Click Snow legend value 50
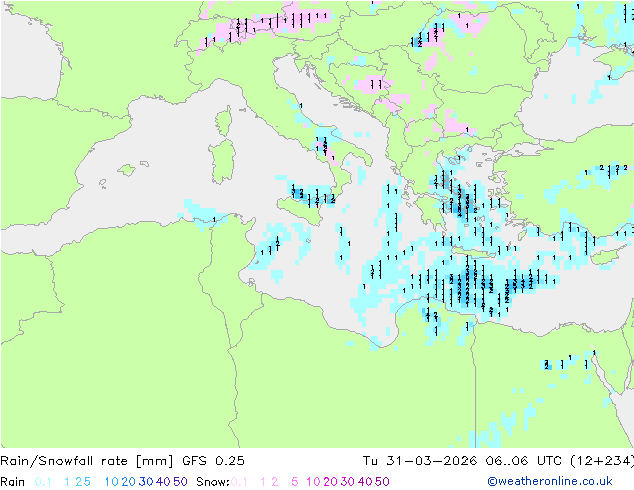The width and height of the screenshot is (634, 490). click(382, 482)
